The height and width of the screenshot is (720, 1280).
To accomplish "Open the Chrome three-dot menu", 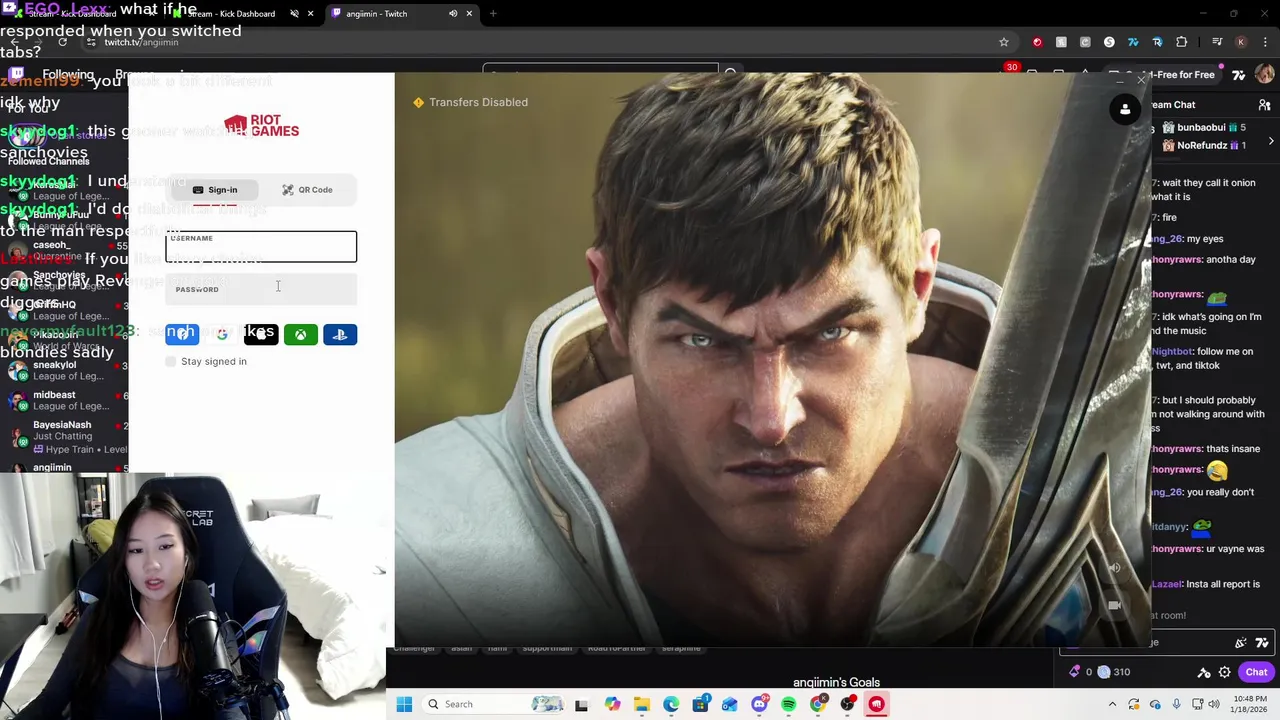I will coord(1265,42).
